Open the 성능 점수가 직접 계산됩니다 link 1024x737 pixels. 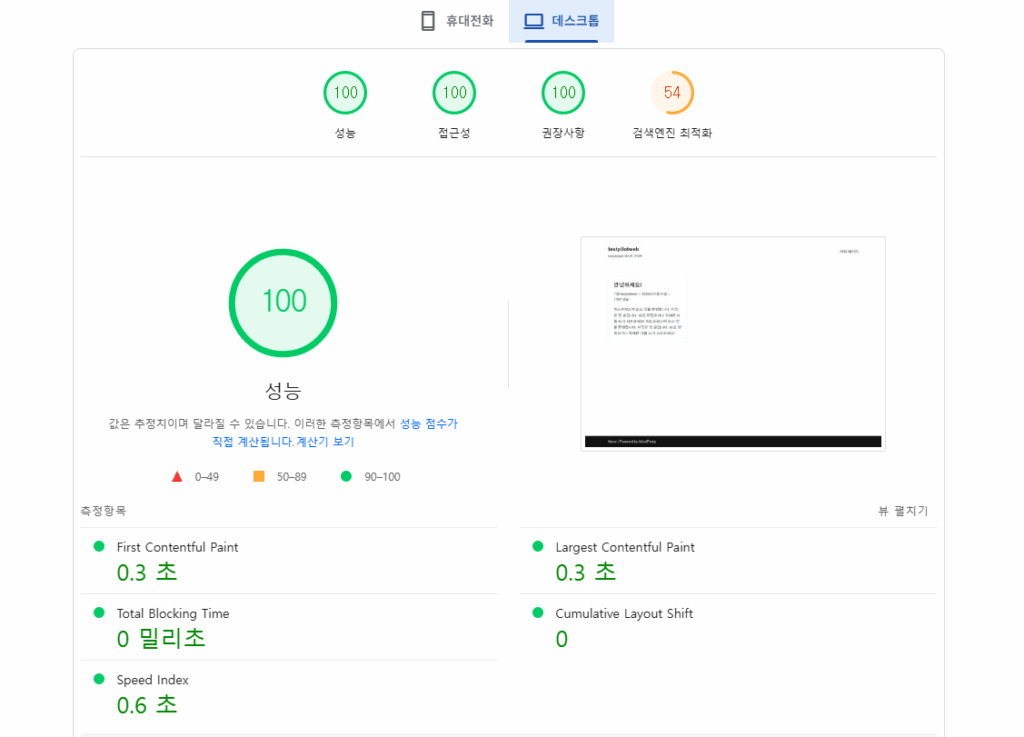[x=428, y=424]
